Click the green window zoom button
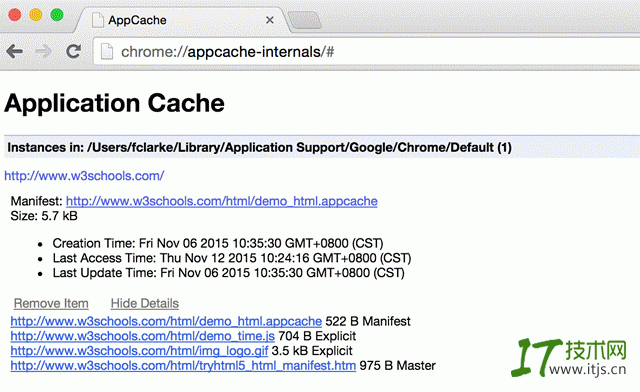 (x=57, y=15)
